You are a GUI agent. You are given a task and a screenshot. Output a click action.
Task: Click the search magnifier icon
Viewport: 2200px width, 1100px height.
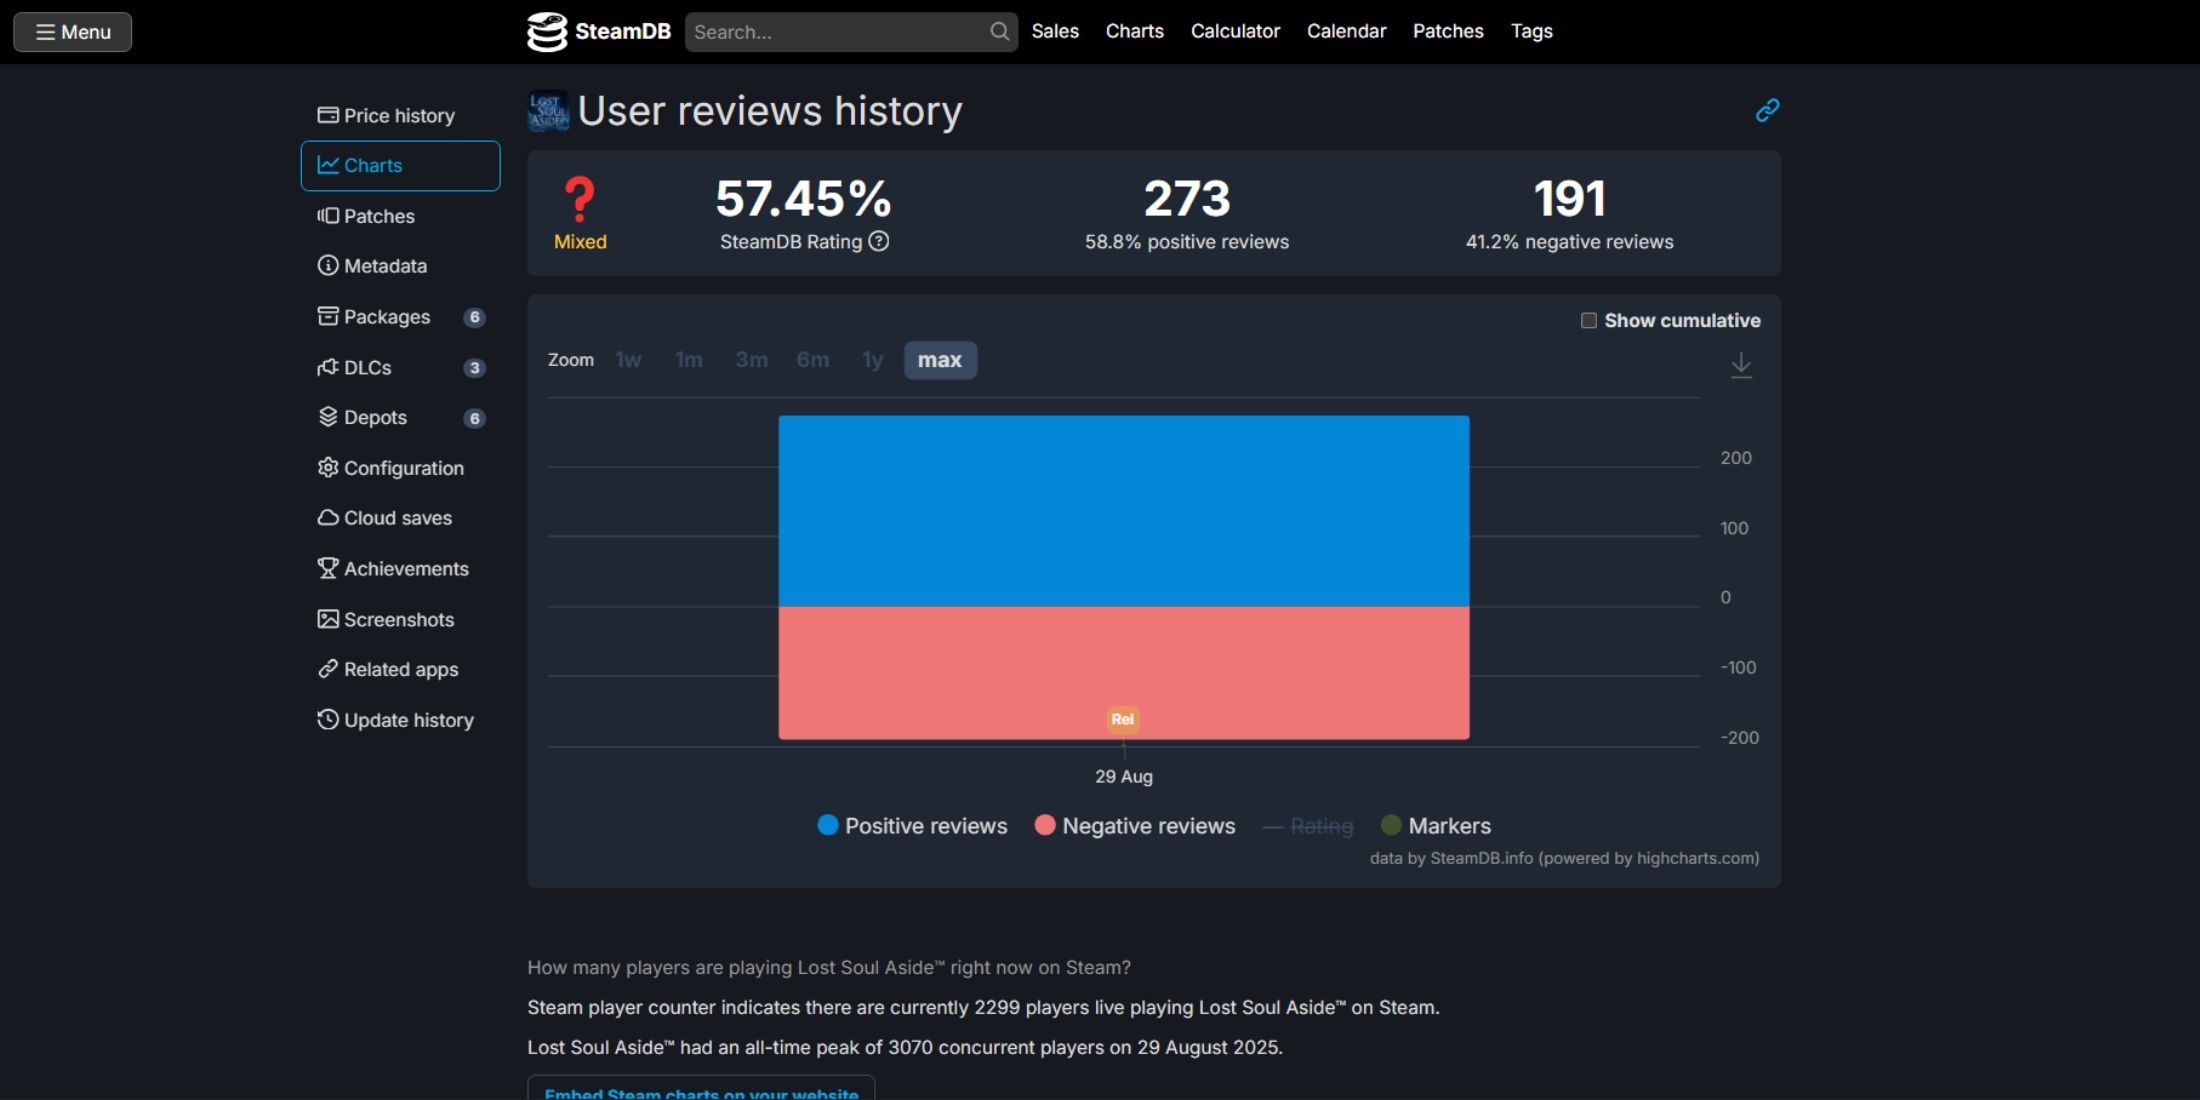(999, 32)
